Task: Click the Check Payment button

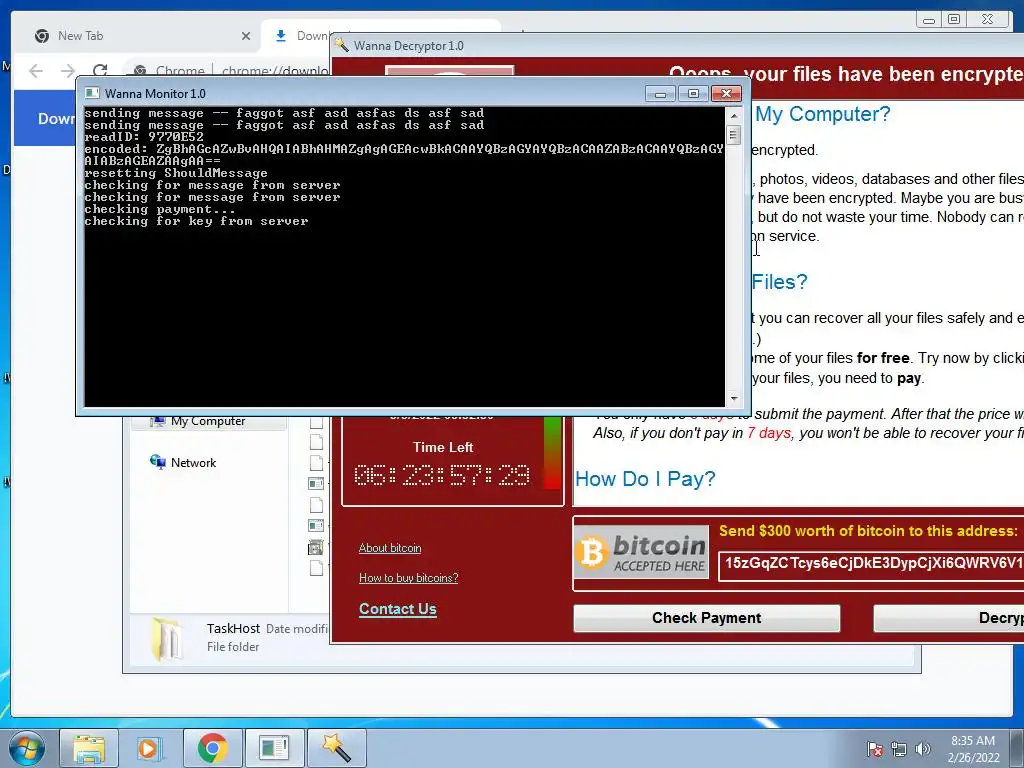Action: coord(707,618)
